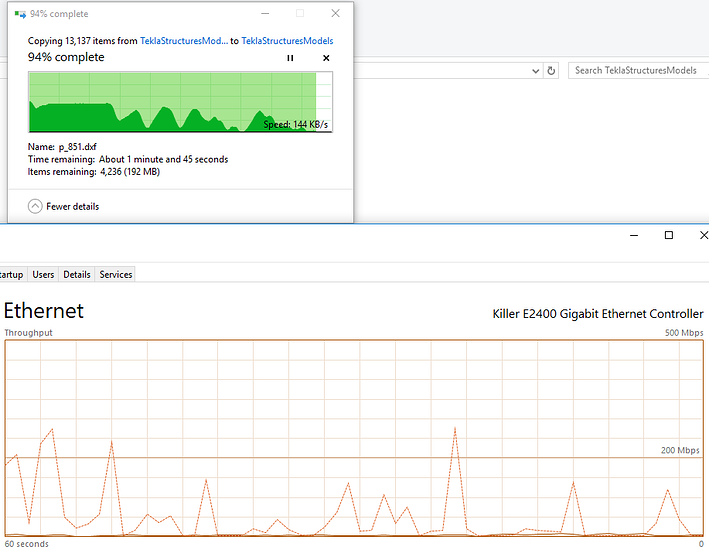Pause the file copy operation
Screen dimensions: 709x550
point(291,58)
